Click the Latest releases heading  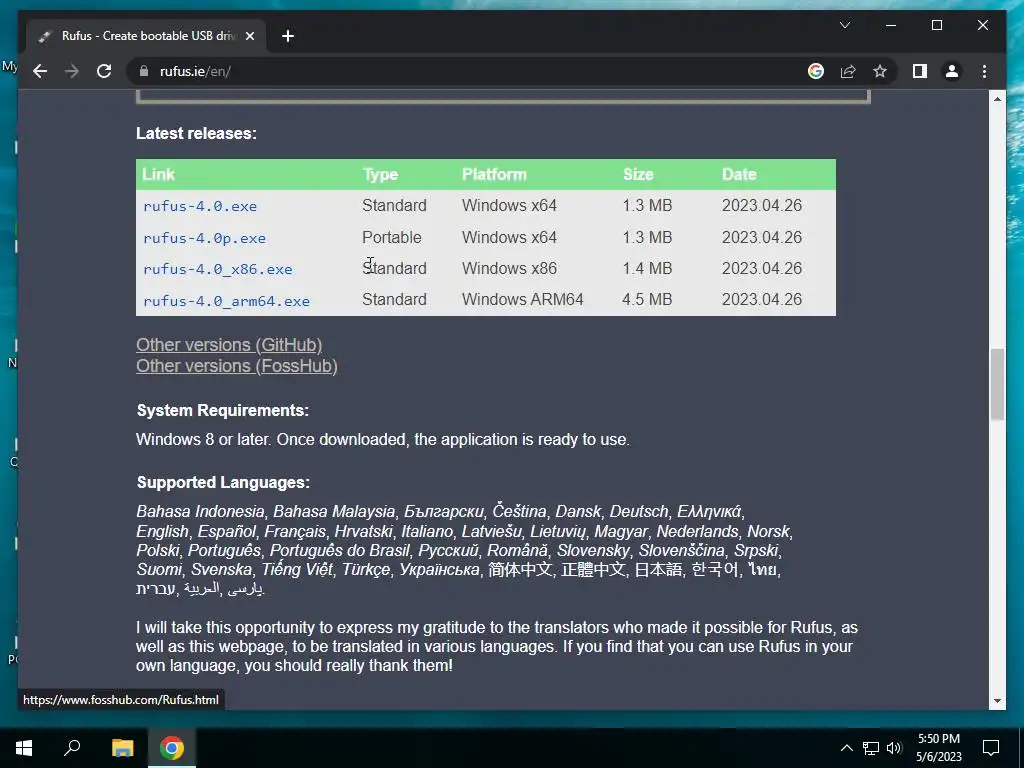(196, 133)
